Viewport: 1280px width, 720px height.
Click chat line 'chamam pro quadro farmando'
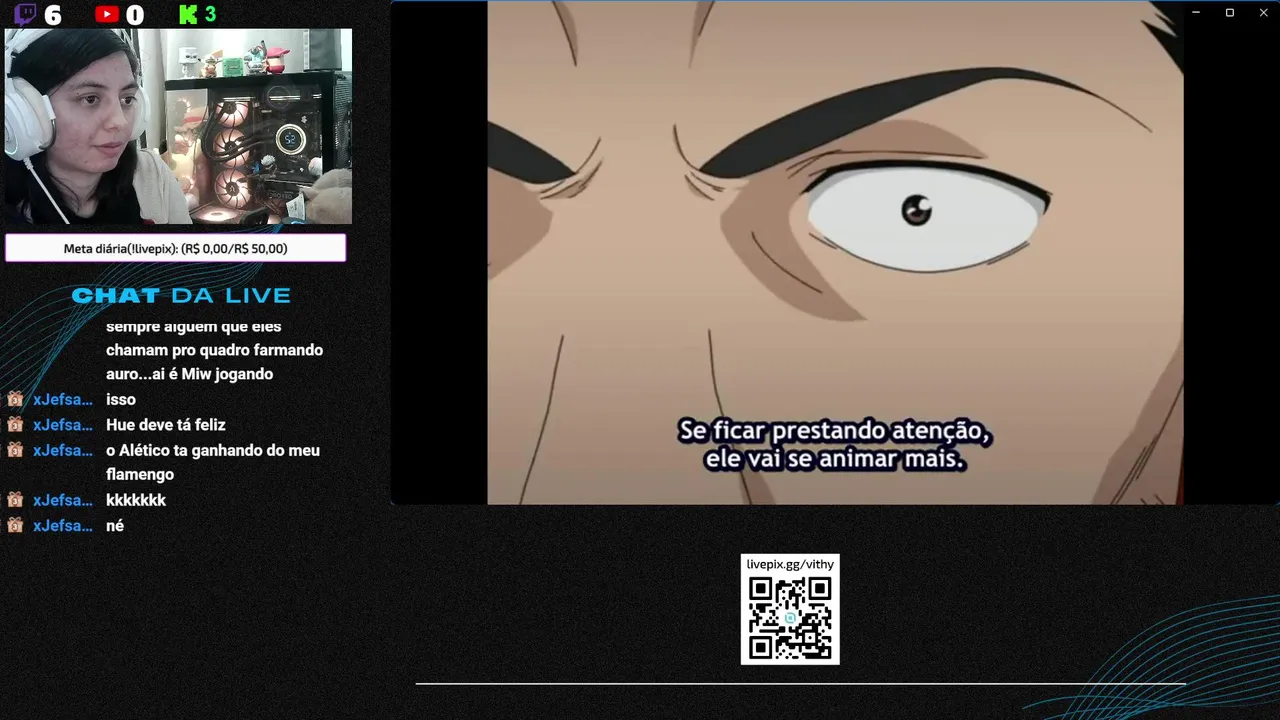[214, 350]
